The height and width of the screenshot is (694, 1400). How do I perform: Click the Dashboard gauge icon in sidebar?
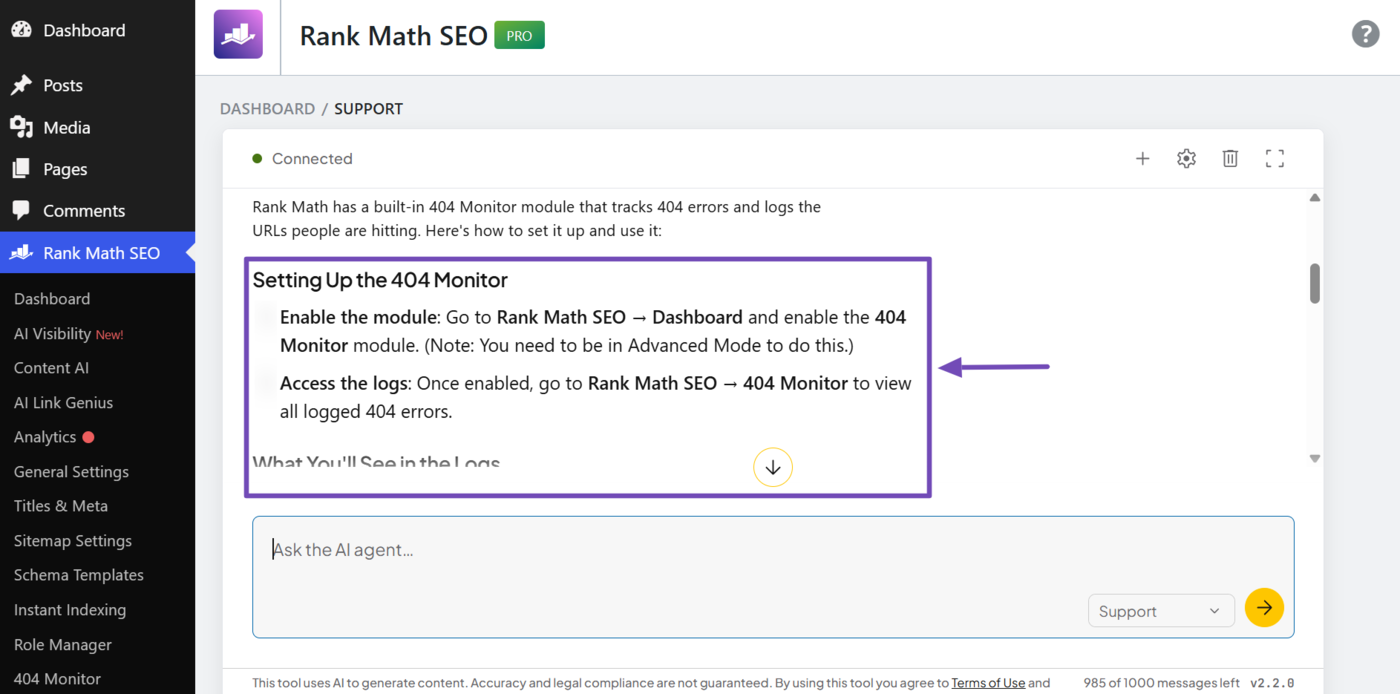pyautogui.click(x=21, y=30)
